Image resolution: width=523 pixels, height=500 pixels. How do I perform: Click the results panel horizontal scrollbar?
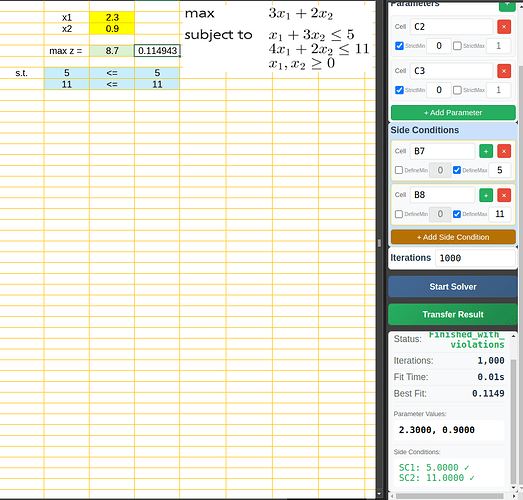tap(450, 496)
